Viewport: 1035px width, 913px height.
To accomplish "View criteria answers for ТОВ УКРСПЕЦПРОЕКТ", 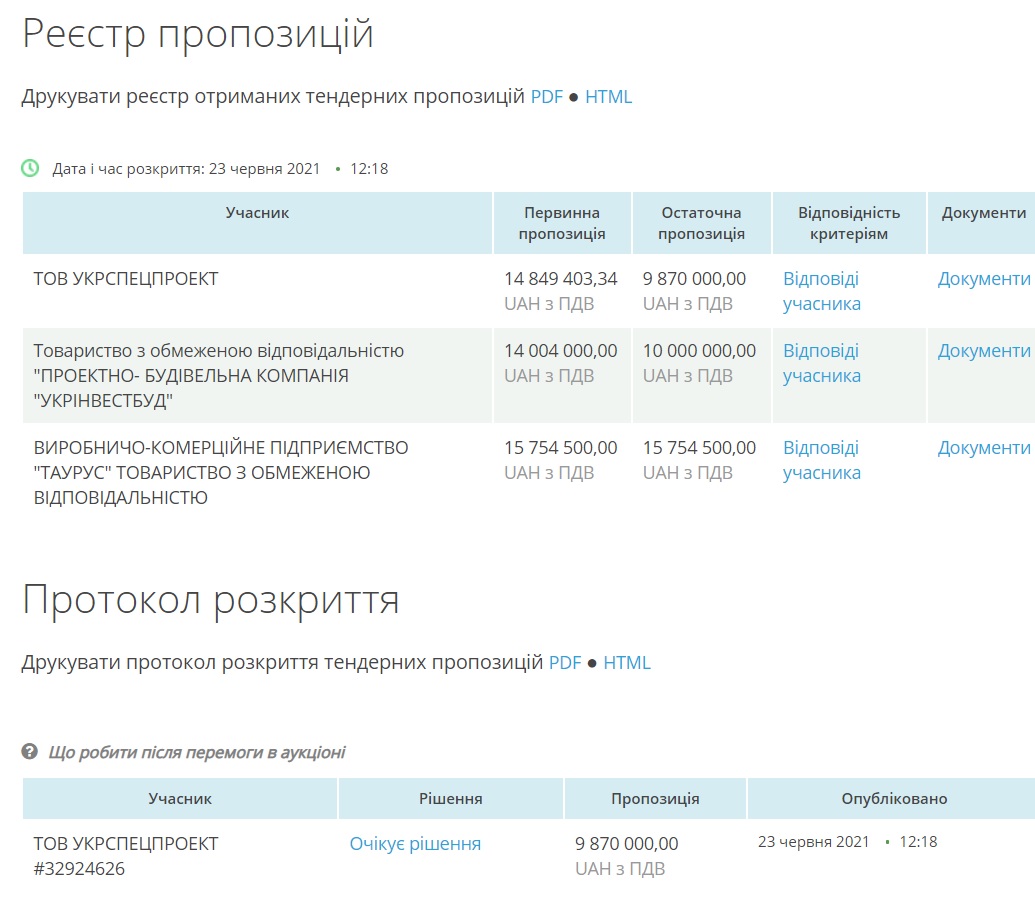I will 821,291.
